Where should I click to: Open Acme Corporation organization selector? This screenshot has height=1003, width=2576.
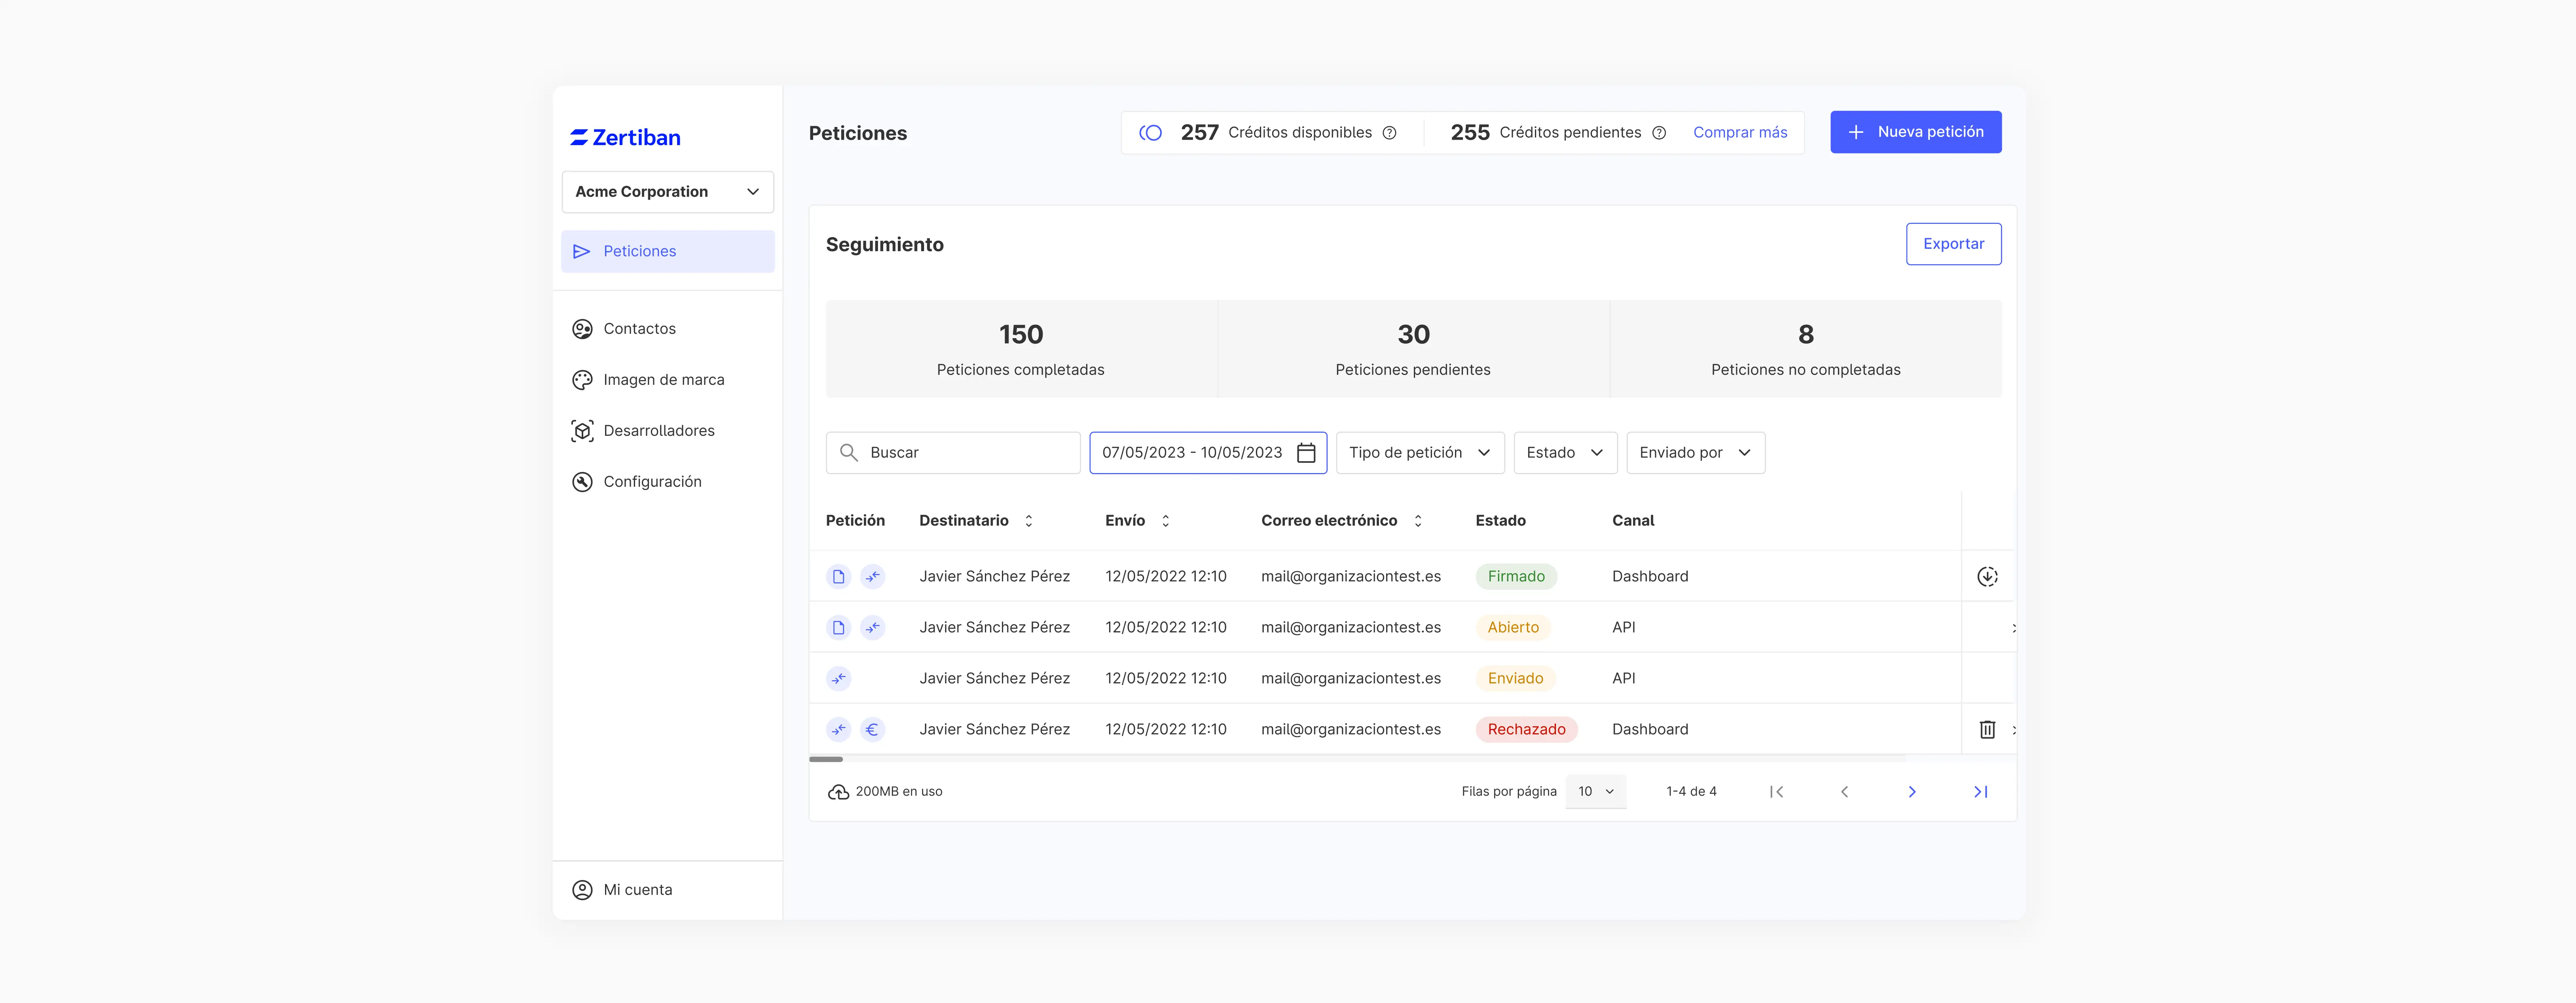point(667,192)
